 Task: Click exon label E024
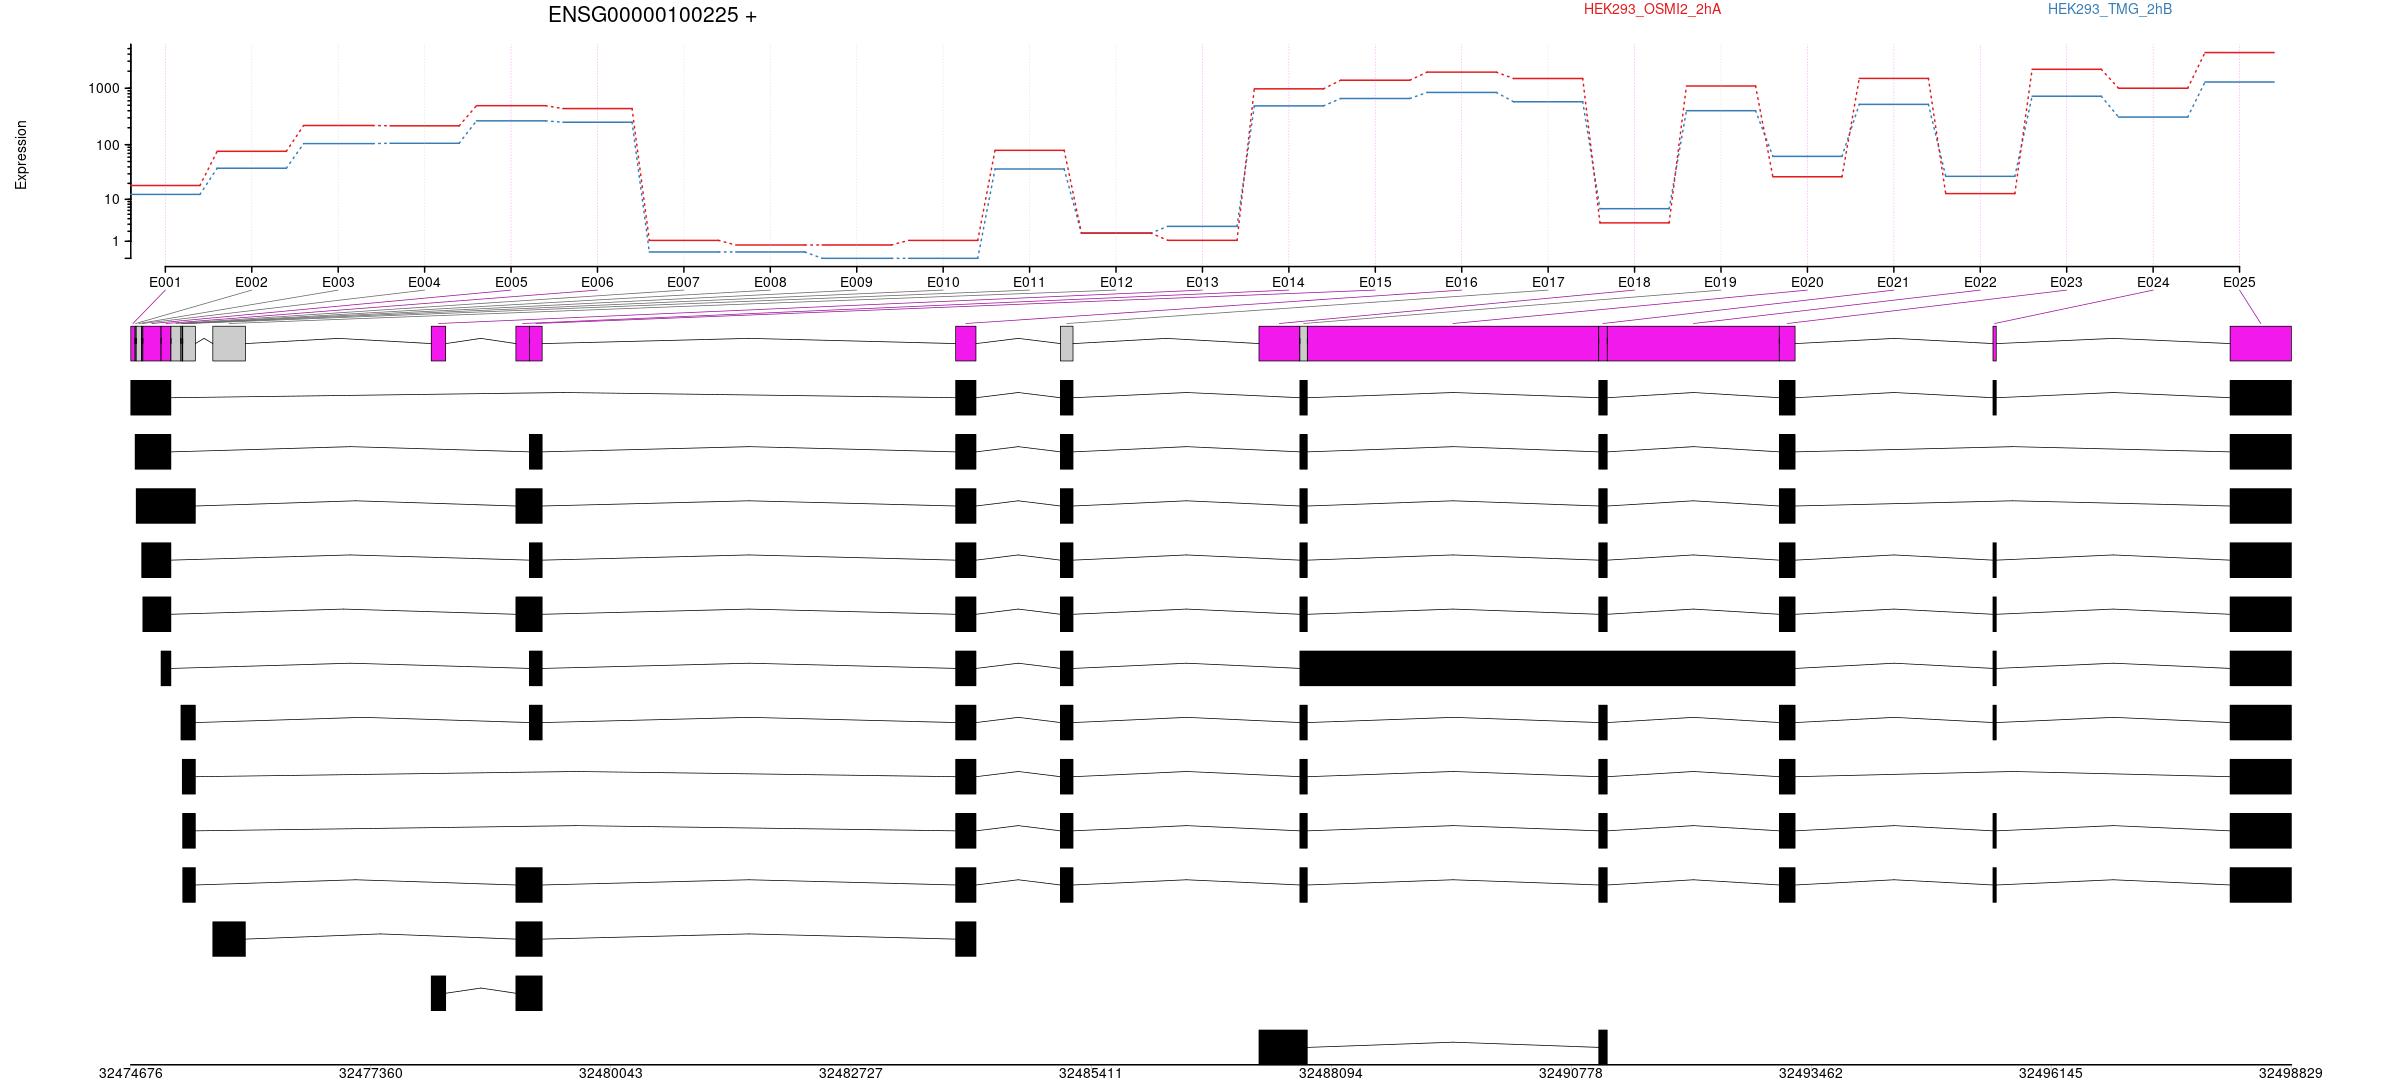[2153, 282]
